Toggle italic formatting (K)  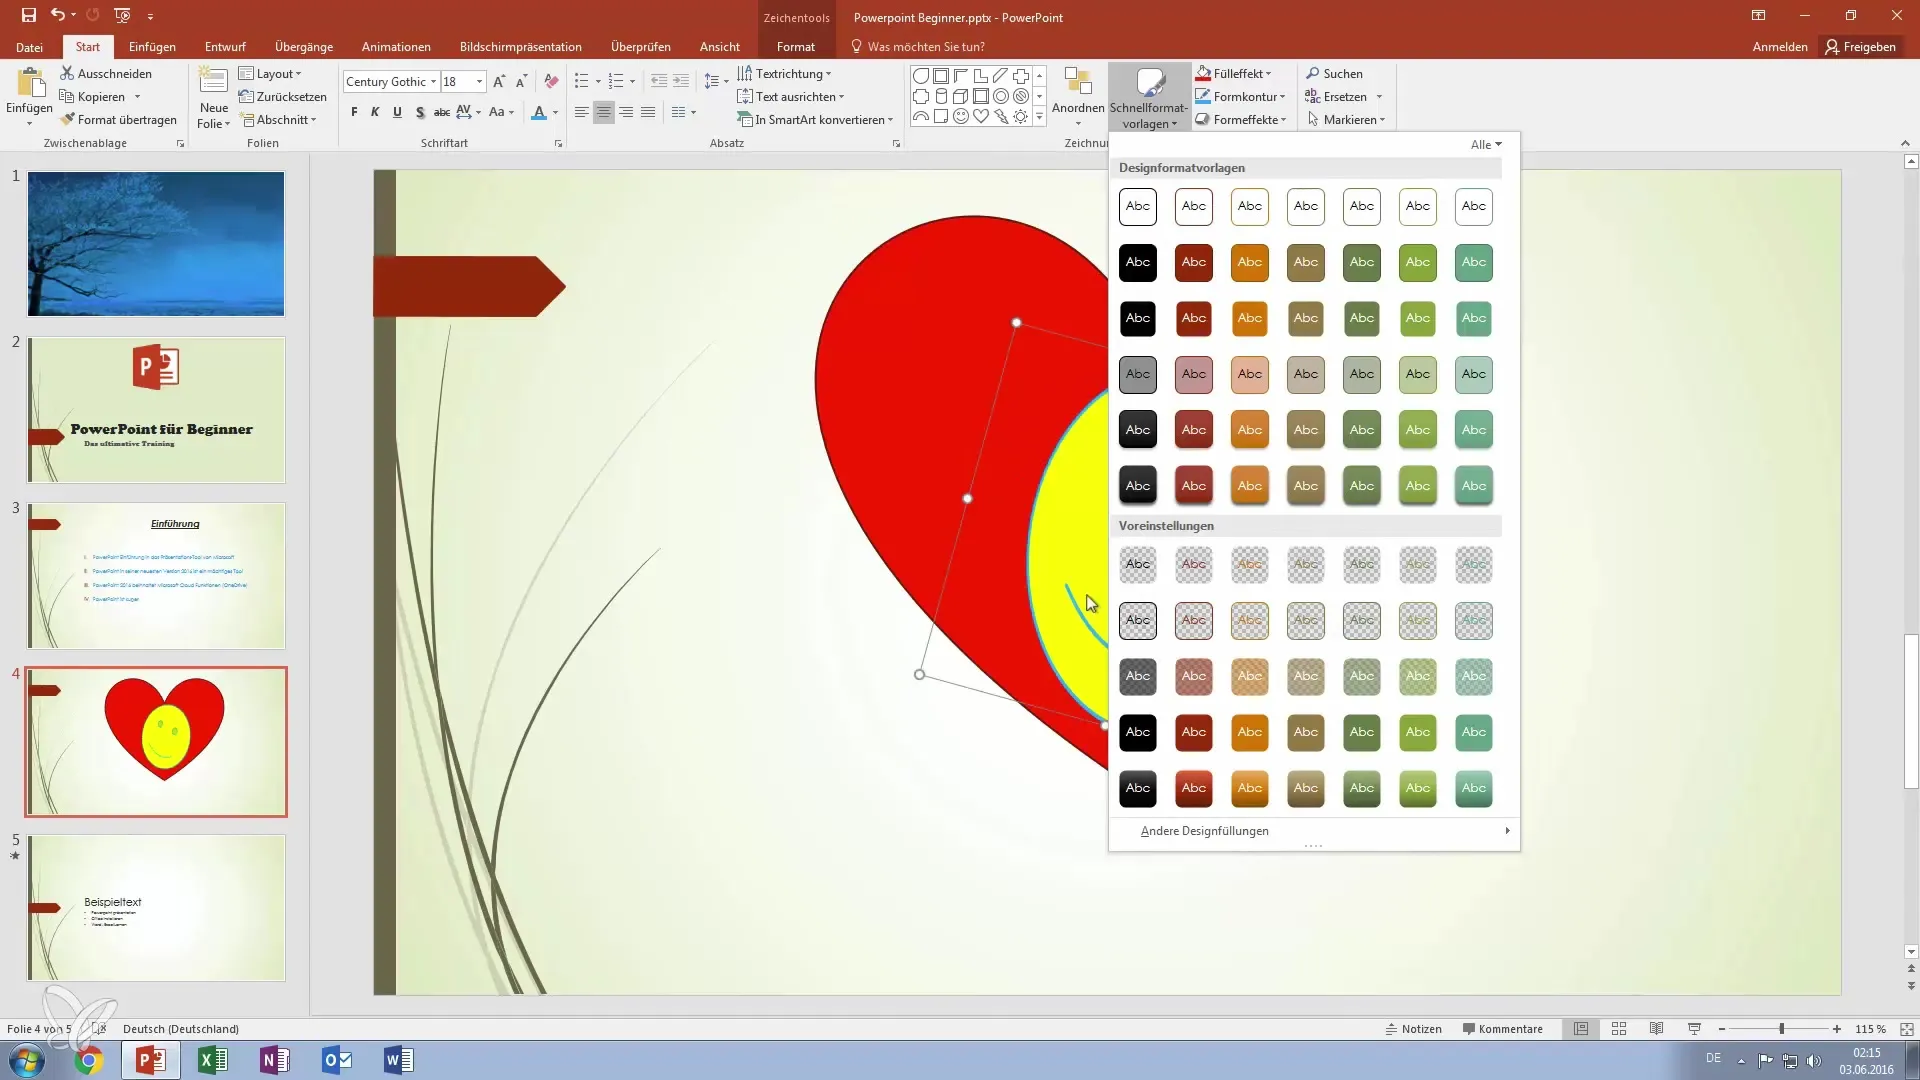click(x=375, y=112)
